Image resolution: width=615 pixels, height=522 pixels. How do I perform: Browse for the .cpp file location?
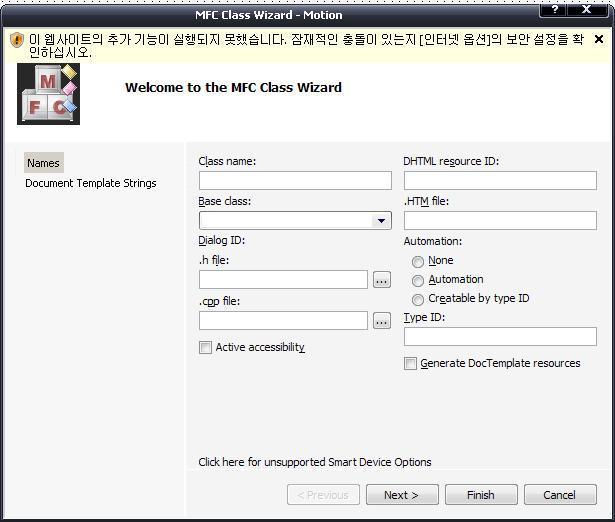[x=382, y=321]
